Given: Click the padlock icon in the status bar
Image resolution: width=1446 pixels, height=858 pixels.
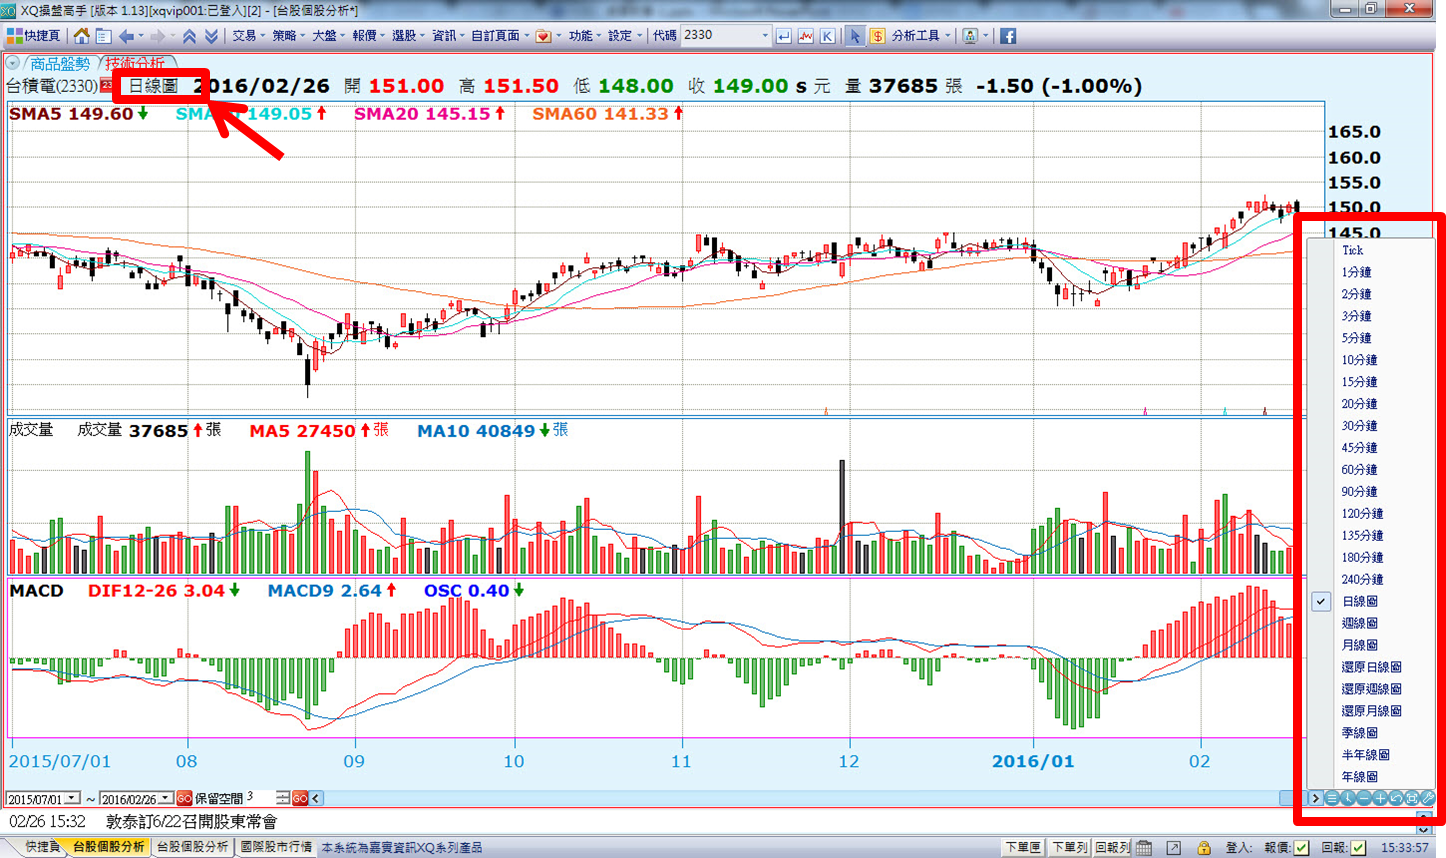Looking at the screenshot, I should (x=1204, y=847).
